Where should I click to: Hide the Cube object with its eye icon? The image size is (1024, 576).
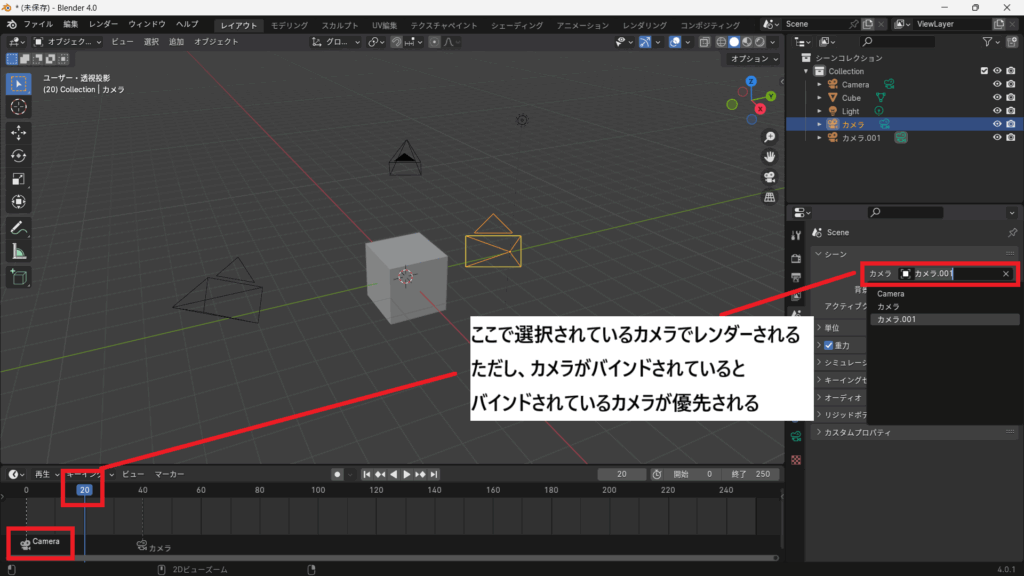pos(996,98)
